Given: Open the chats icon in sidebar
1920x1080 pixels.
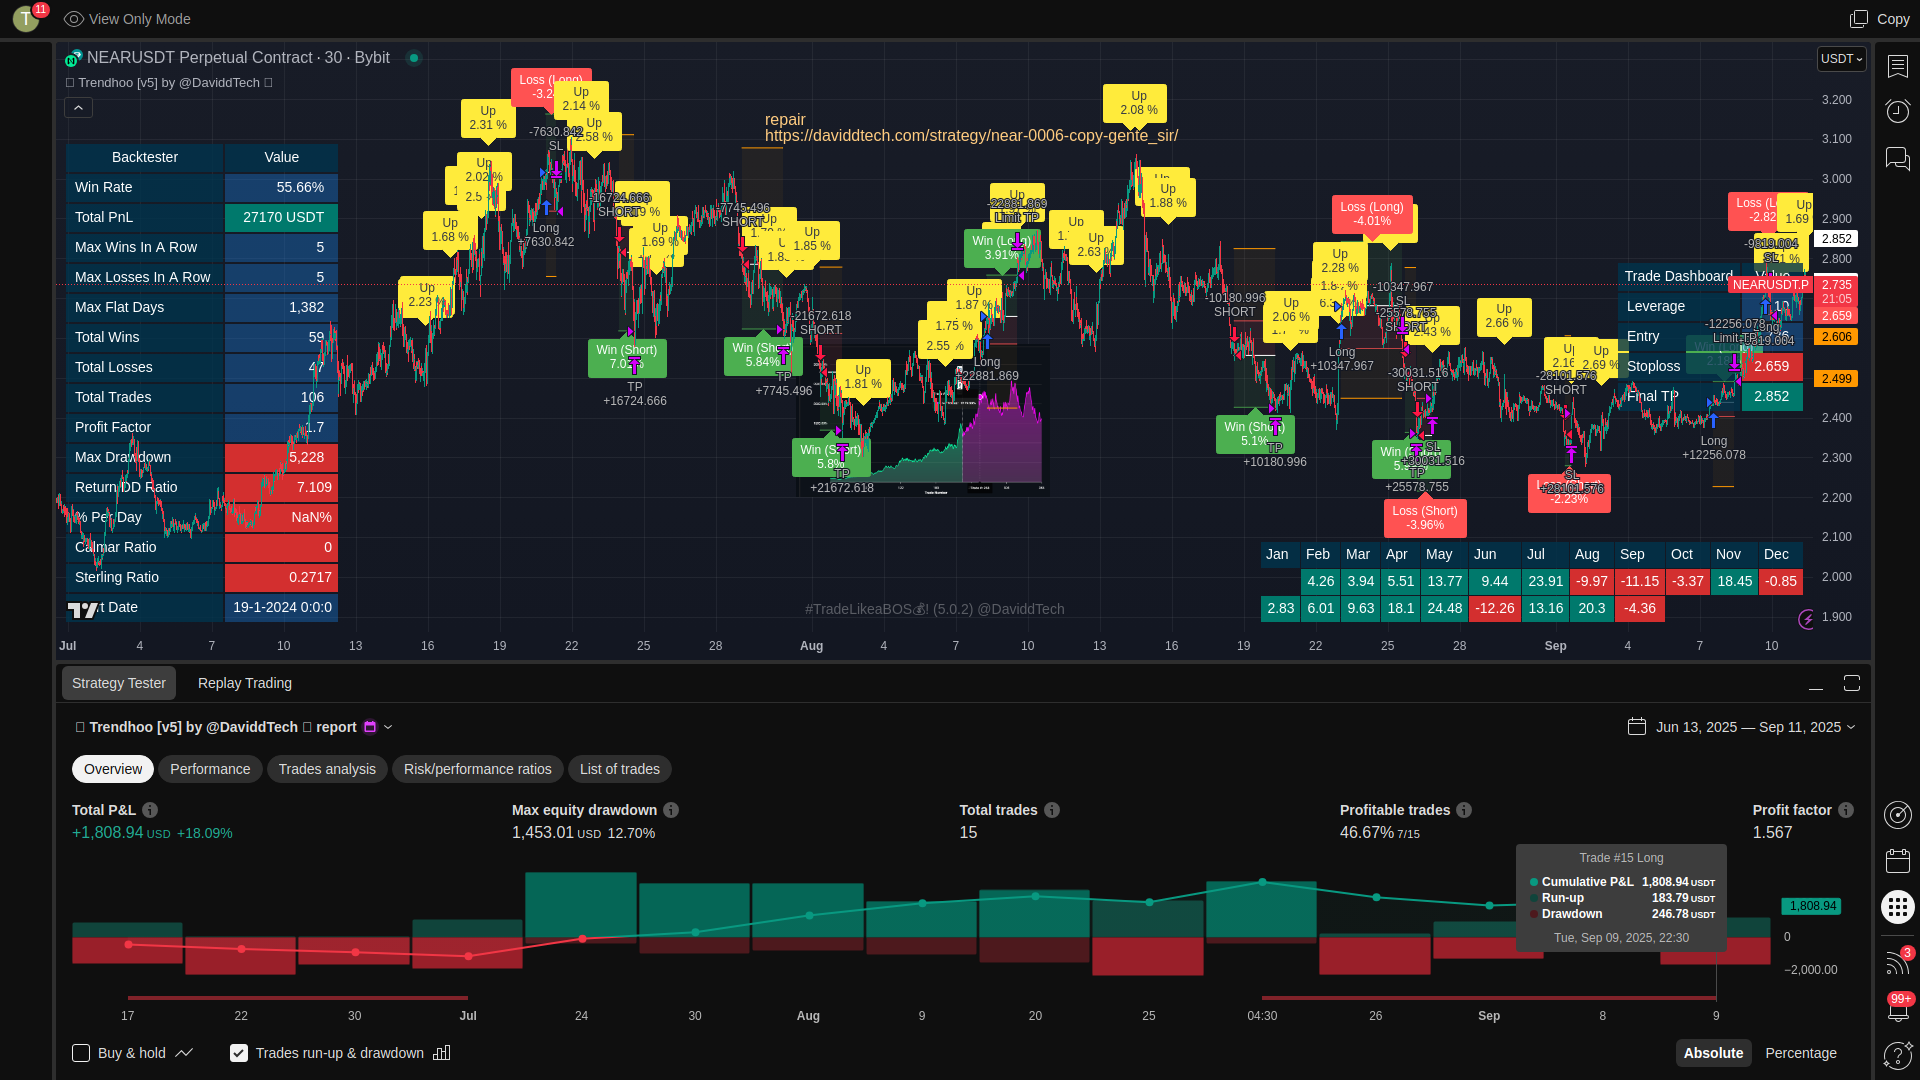Looking at the screenshot, I should [x=1897, y=158].
